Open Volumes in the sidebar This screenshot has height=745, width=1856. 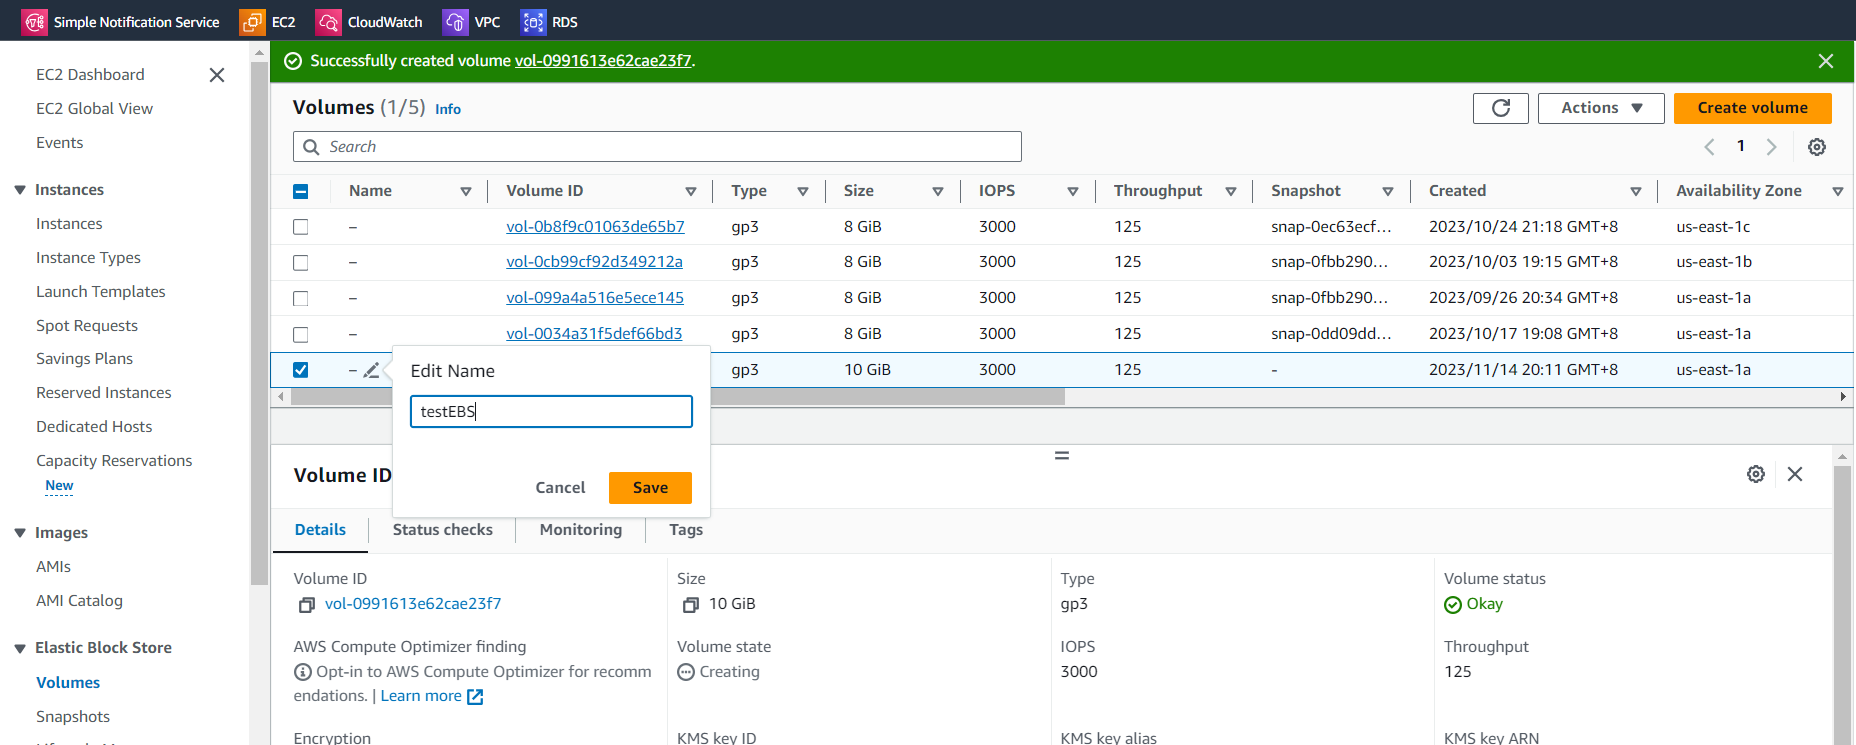(68, 683)
